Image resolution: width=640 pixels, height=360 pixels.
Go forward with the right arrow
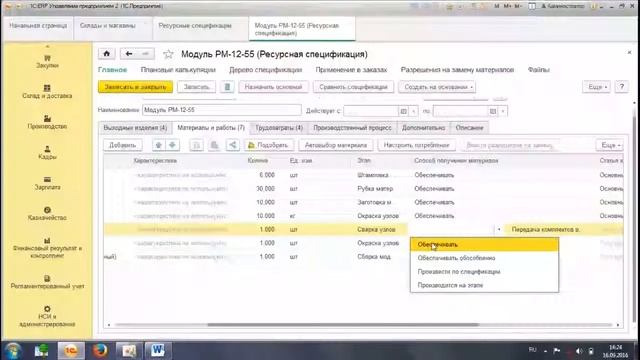[x=146, y=53]
